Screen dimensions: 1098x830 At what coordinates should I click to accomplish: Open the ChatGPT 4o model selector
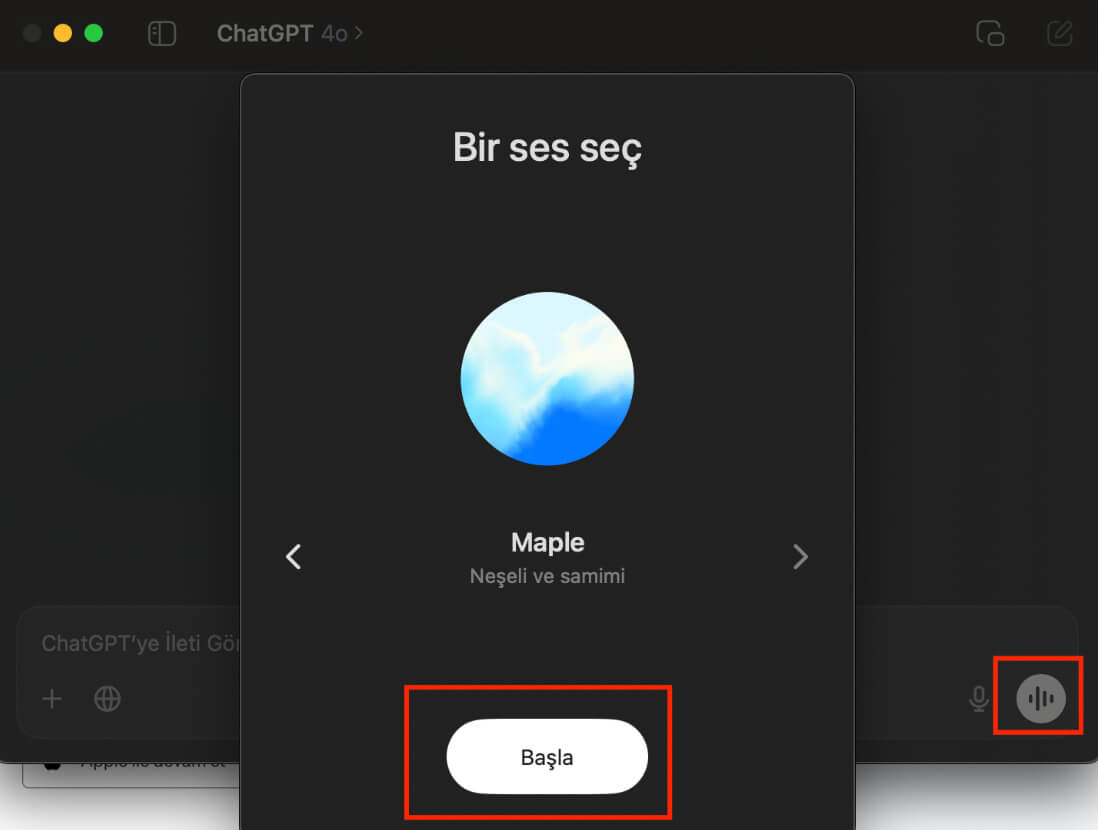[289, 33]
